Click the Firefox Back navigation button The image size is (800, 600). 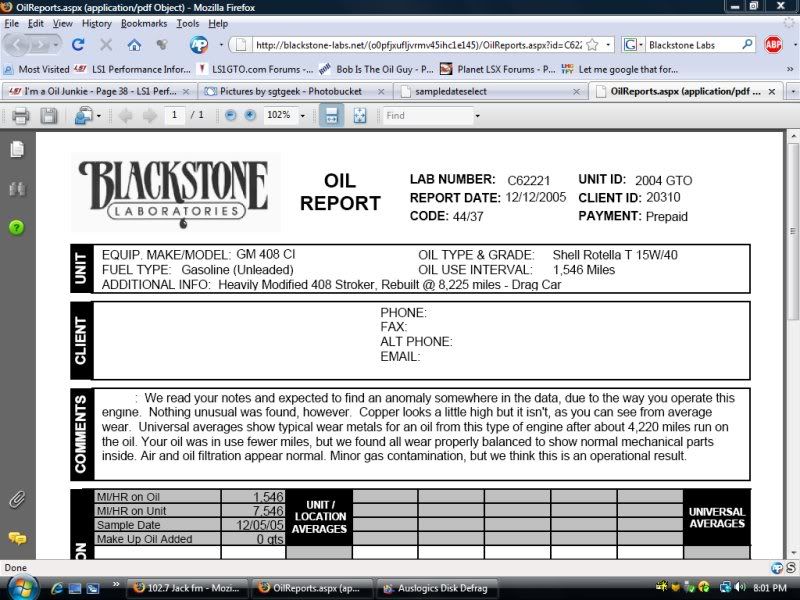16,45
